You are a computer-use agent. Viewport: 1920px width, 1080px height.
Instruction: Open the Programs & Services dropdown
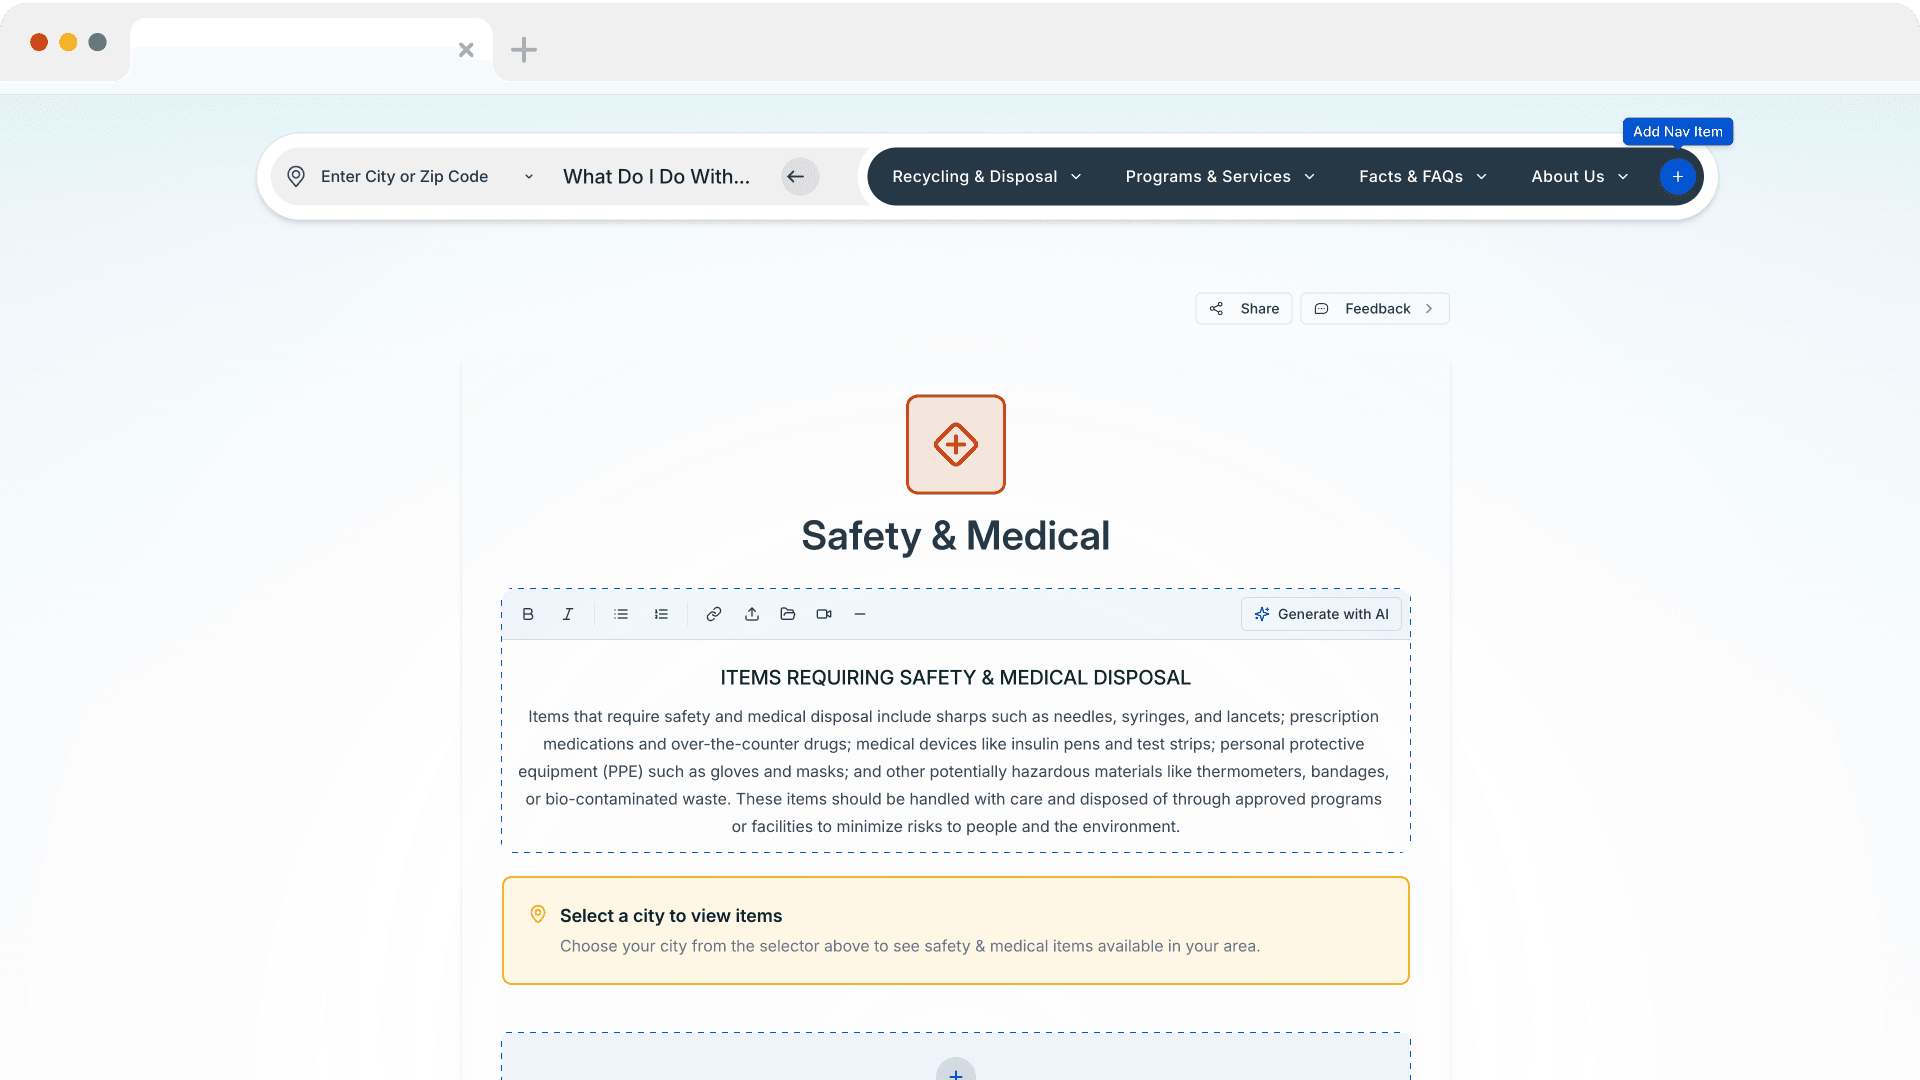click(1219, 177)
